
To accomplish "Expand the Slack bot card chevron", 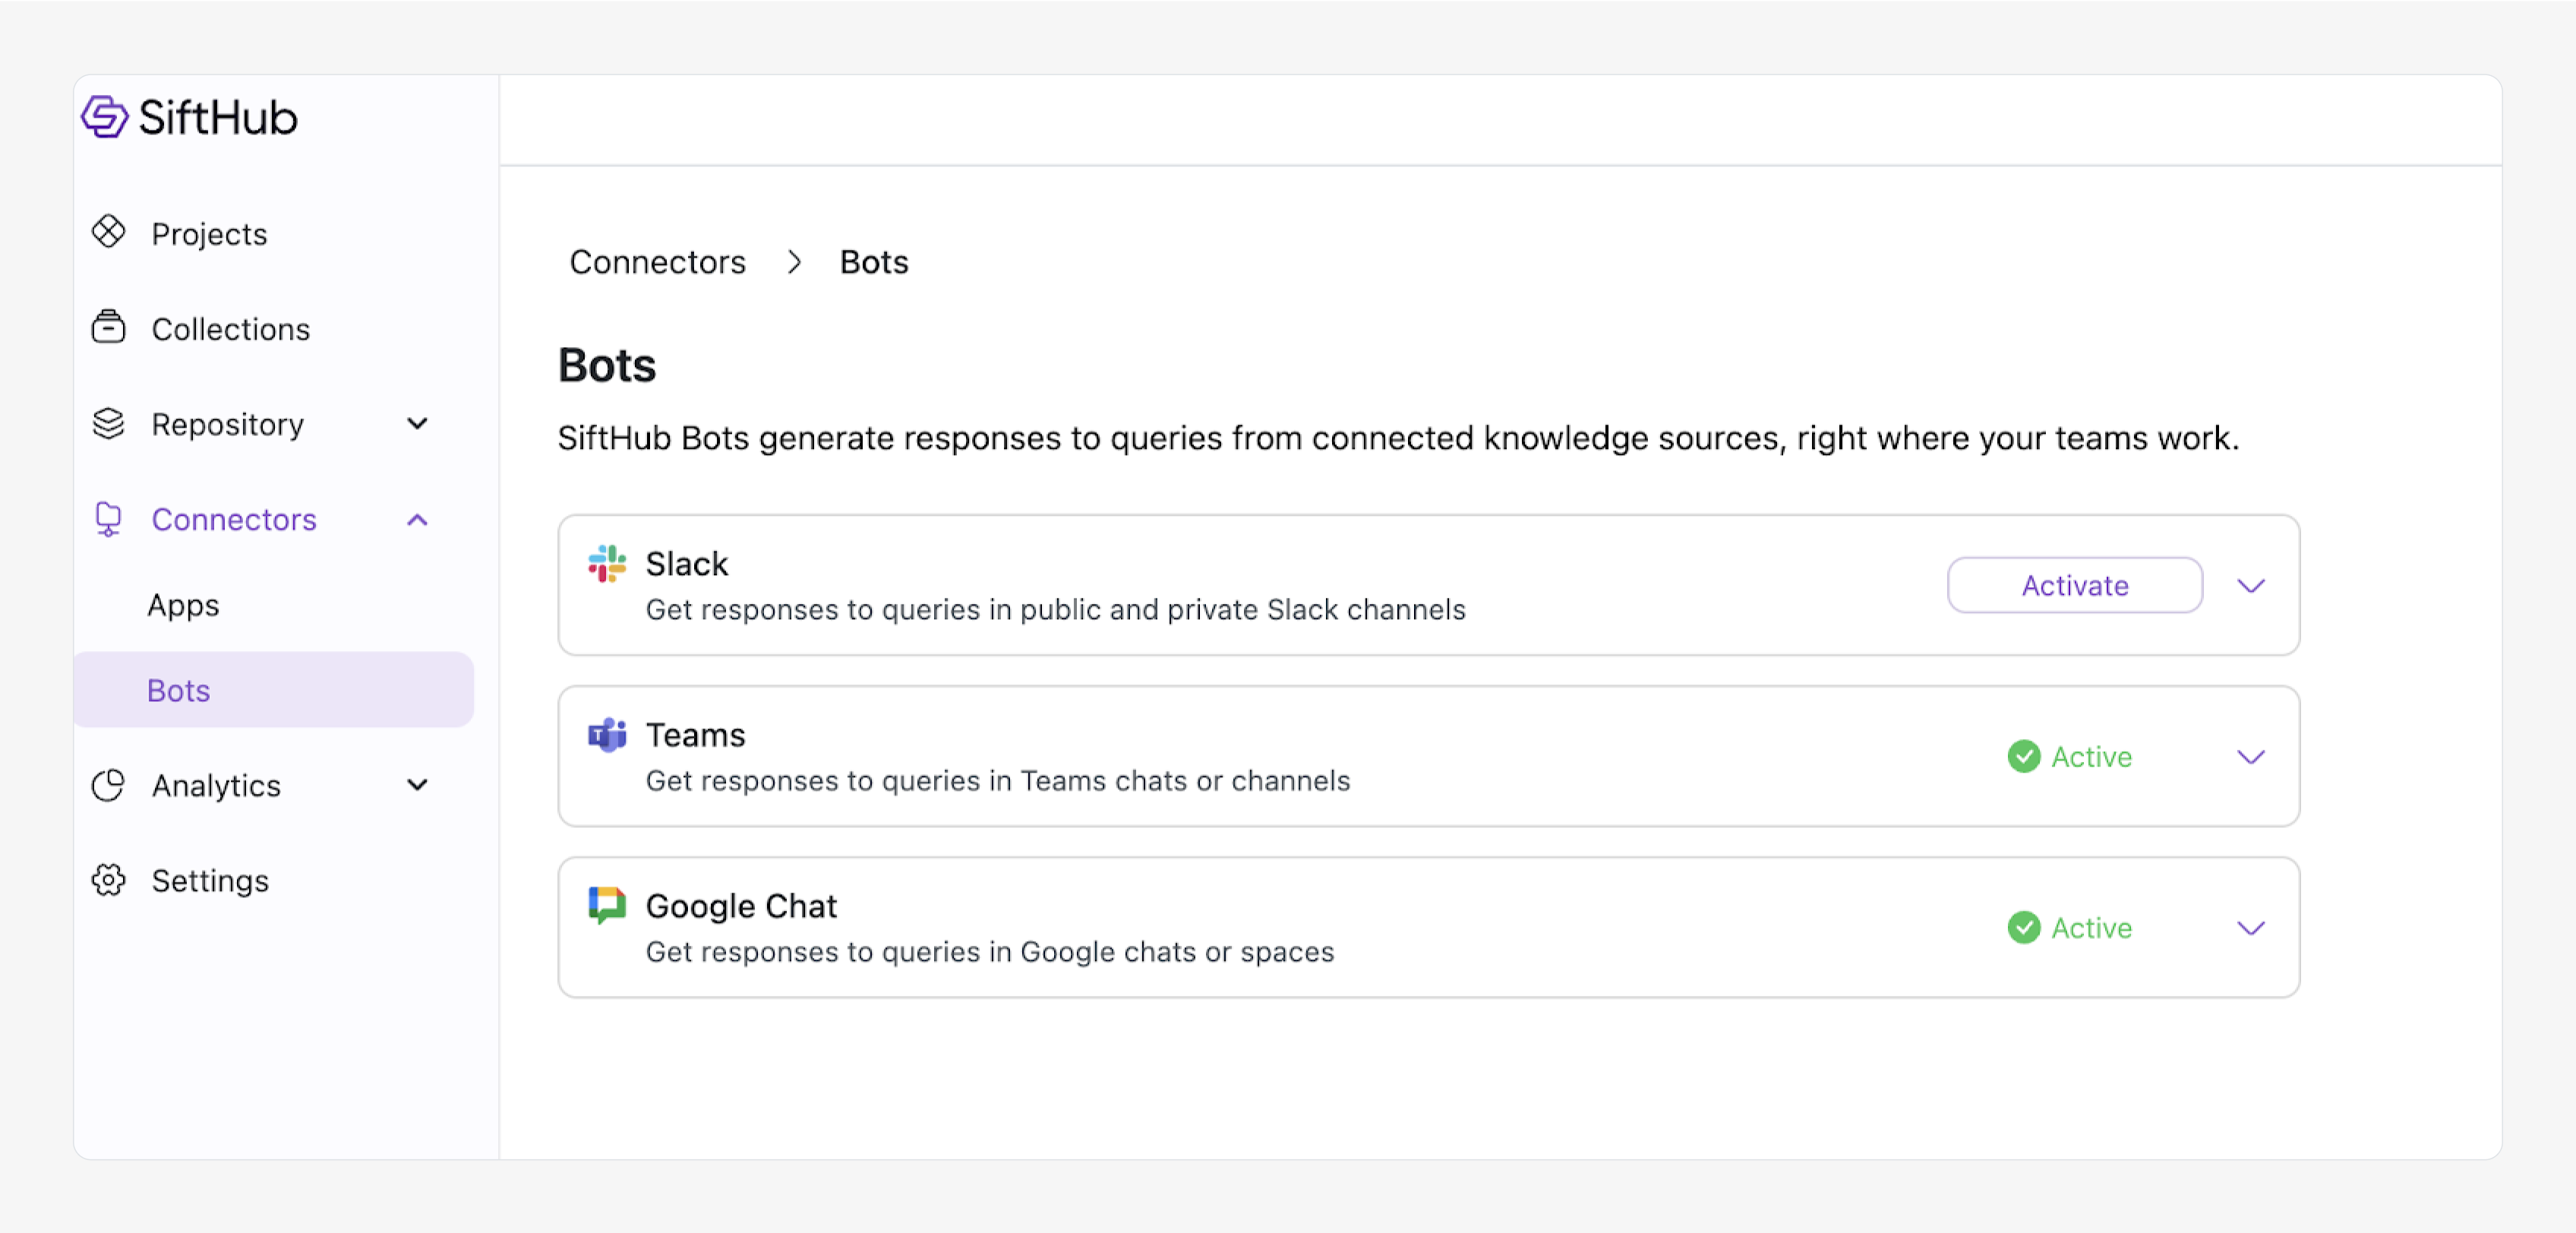I will (x=2250, y=586).
